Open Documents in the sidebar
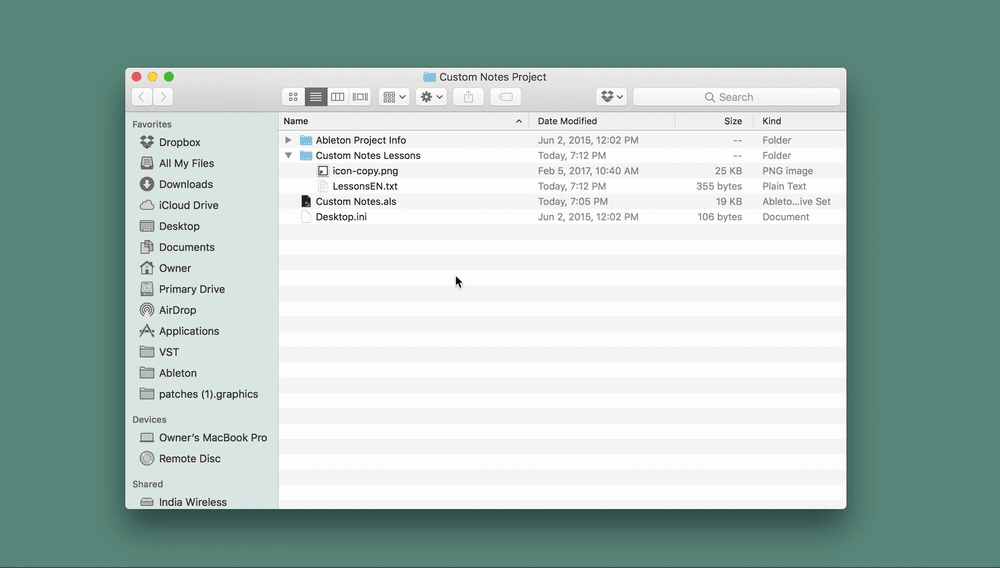 [x=186, y=247]
